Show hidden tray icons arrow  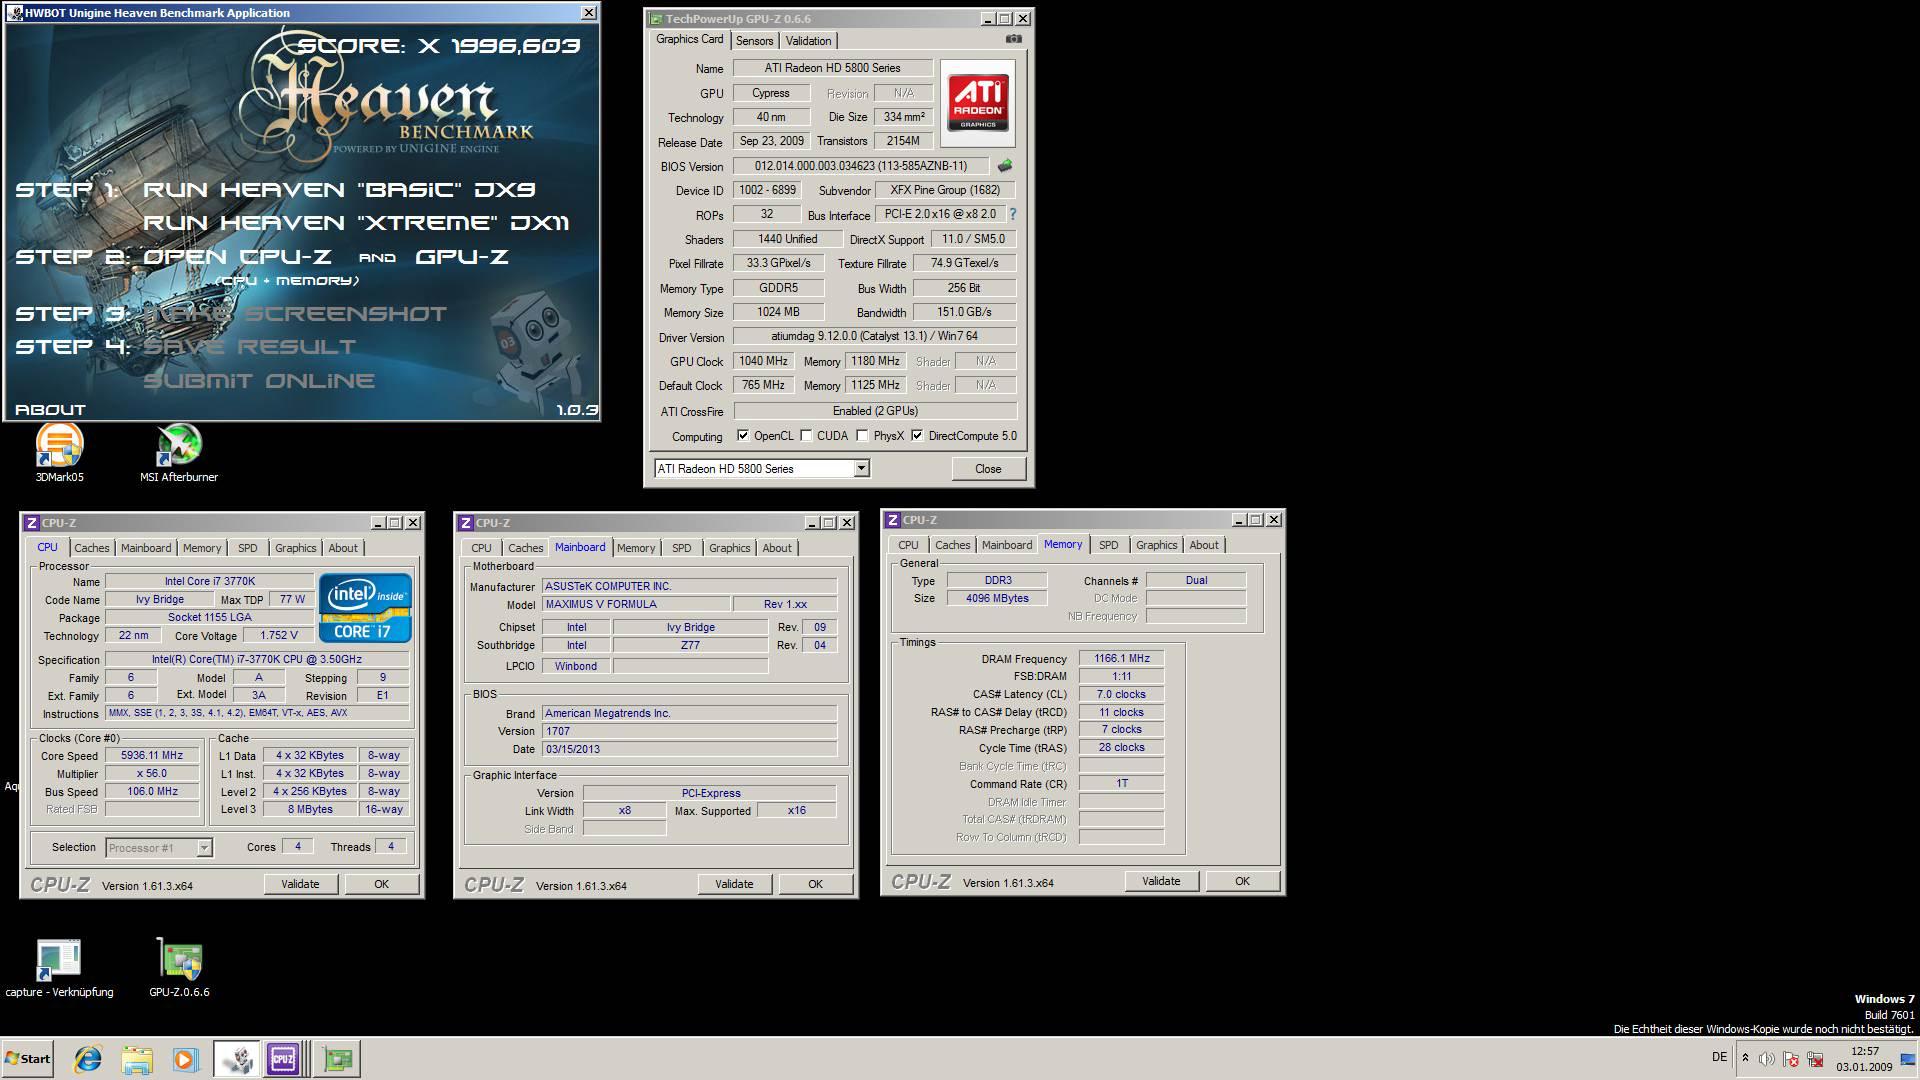(1745, 1058)
